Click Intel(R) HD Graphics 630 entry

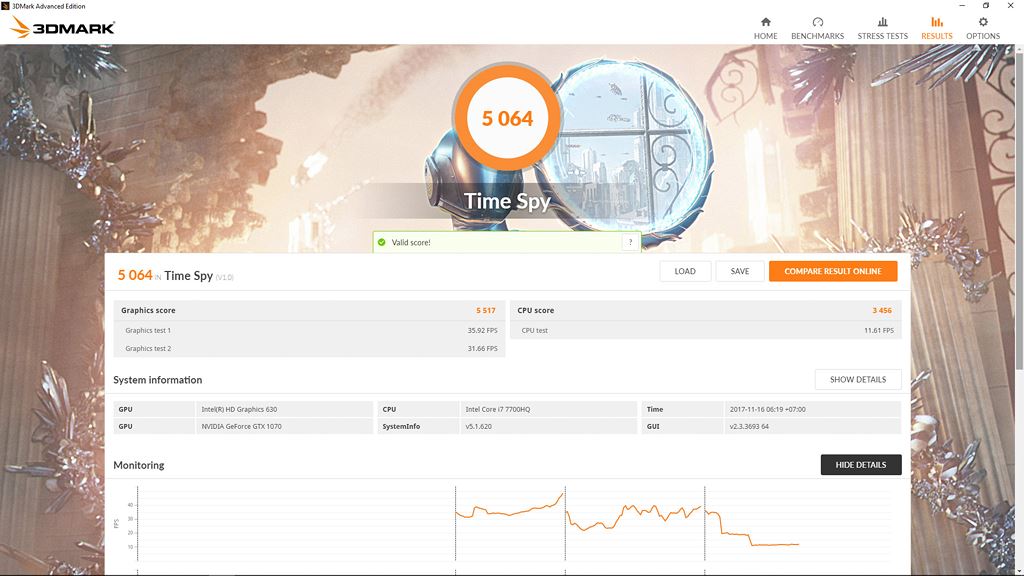tap(239, 409)
